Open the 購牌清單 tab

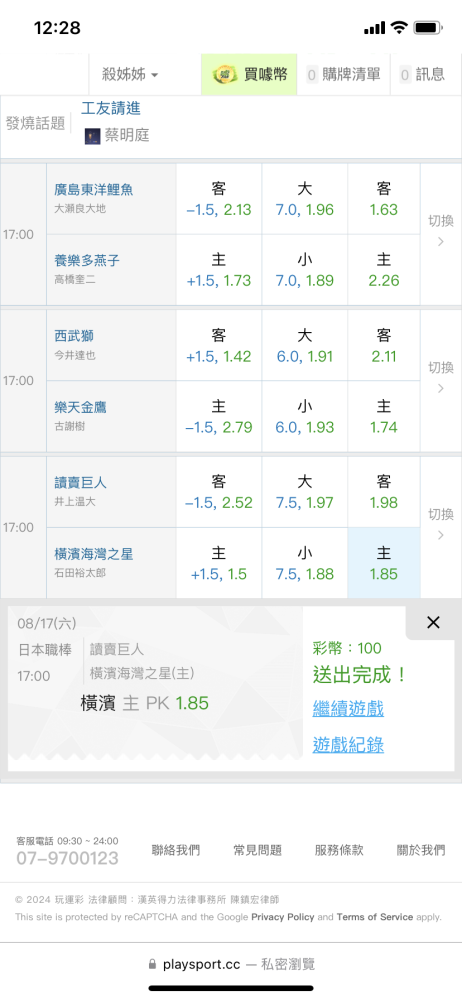point(343,75)
